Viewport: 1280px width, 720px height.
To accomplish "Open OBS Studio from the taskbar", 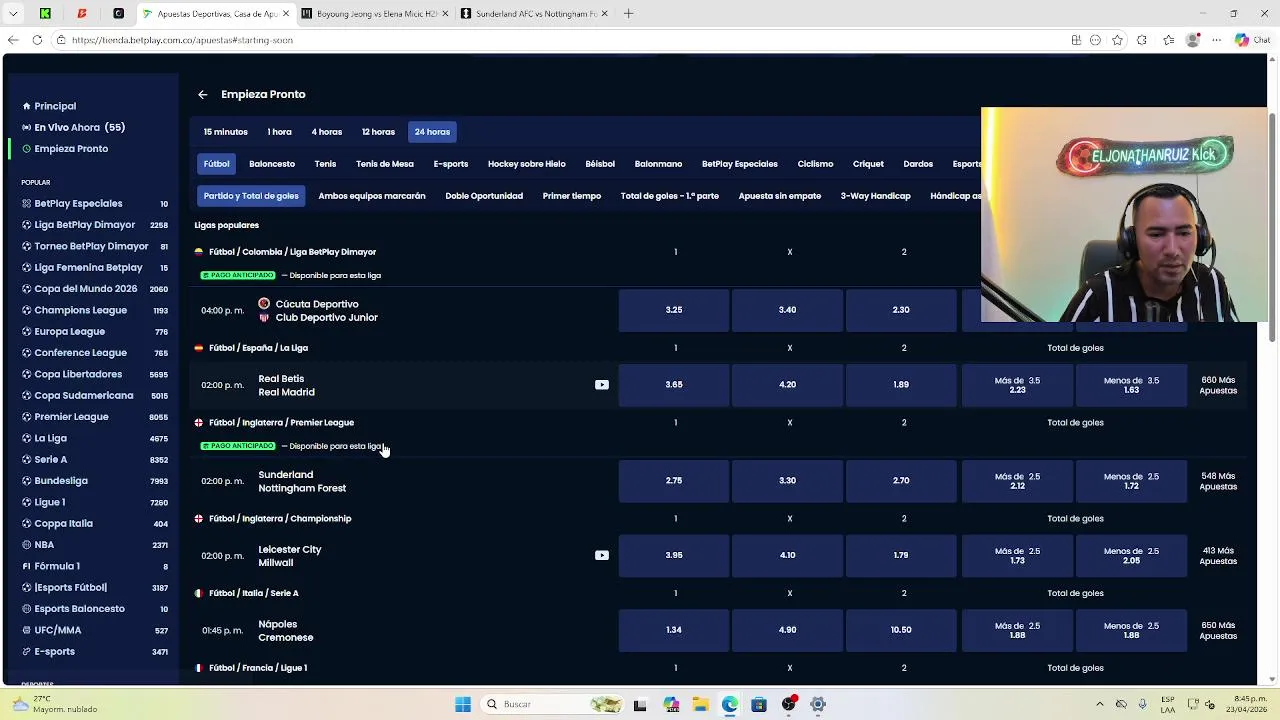I will 789,704.
